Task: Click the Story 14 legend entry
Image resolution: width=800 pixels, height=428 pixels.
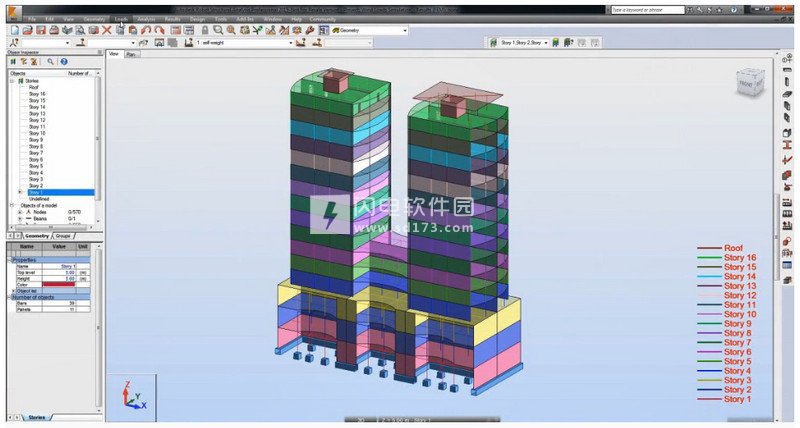Action: [727, 276]
